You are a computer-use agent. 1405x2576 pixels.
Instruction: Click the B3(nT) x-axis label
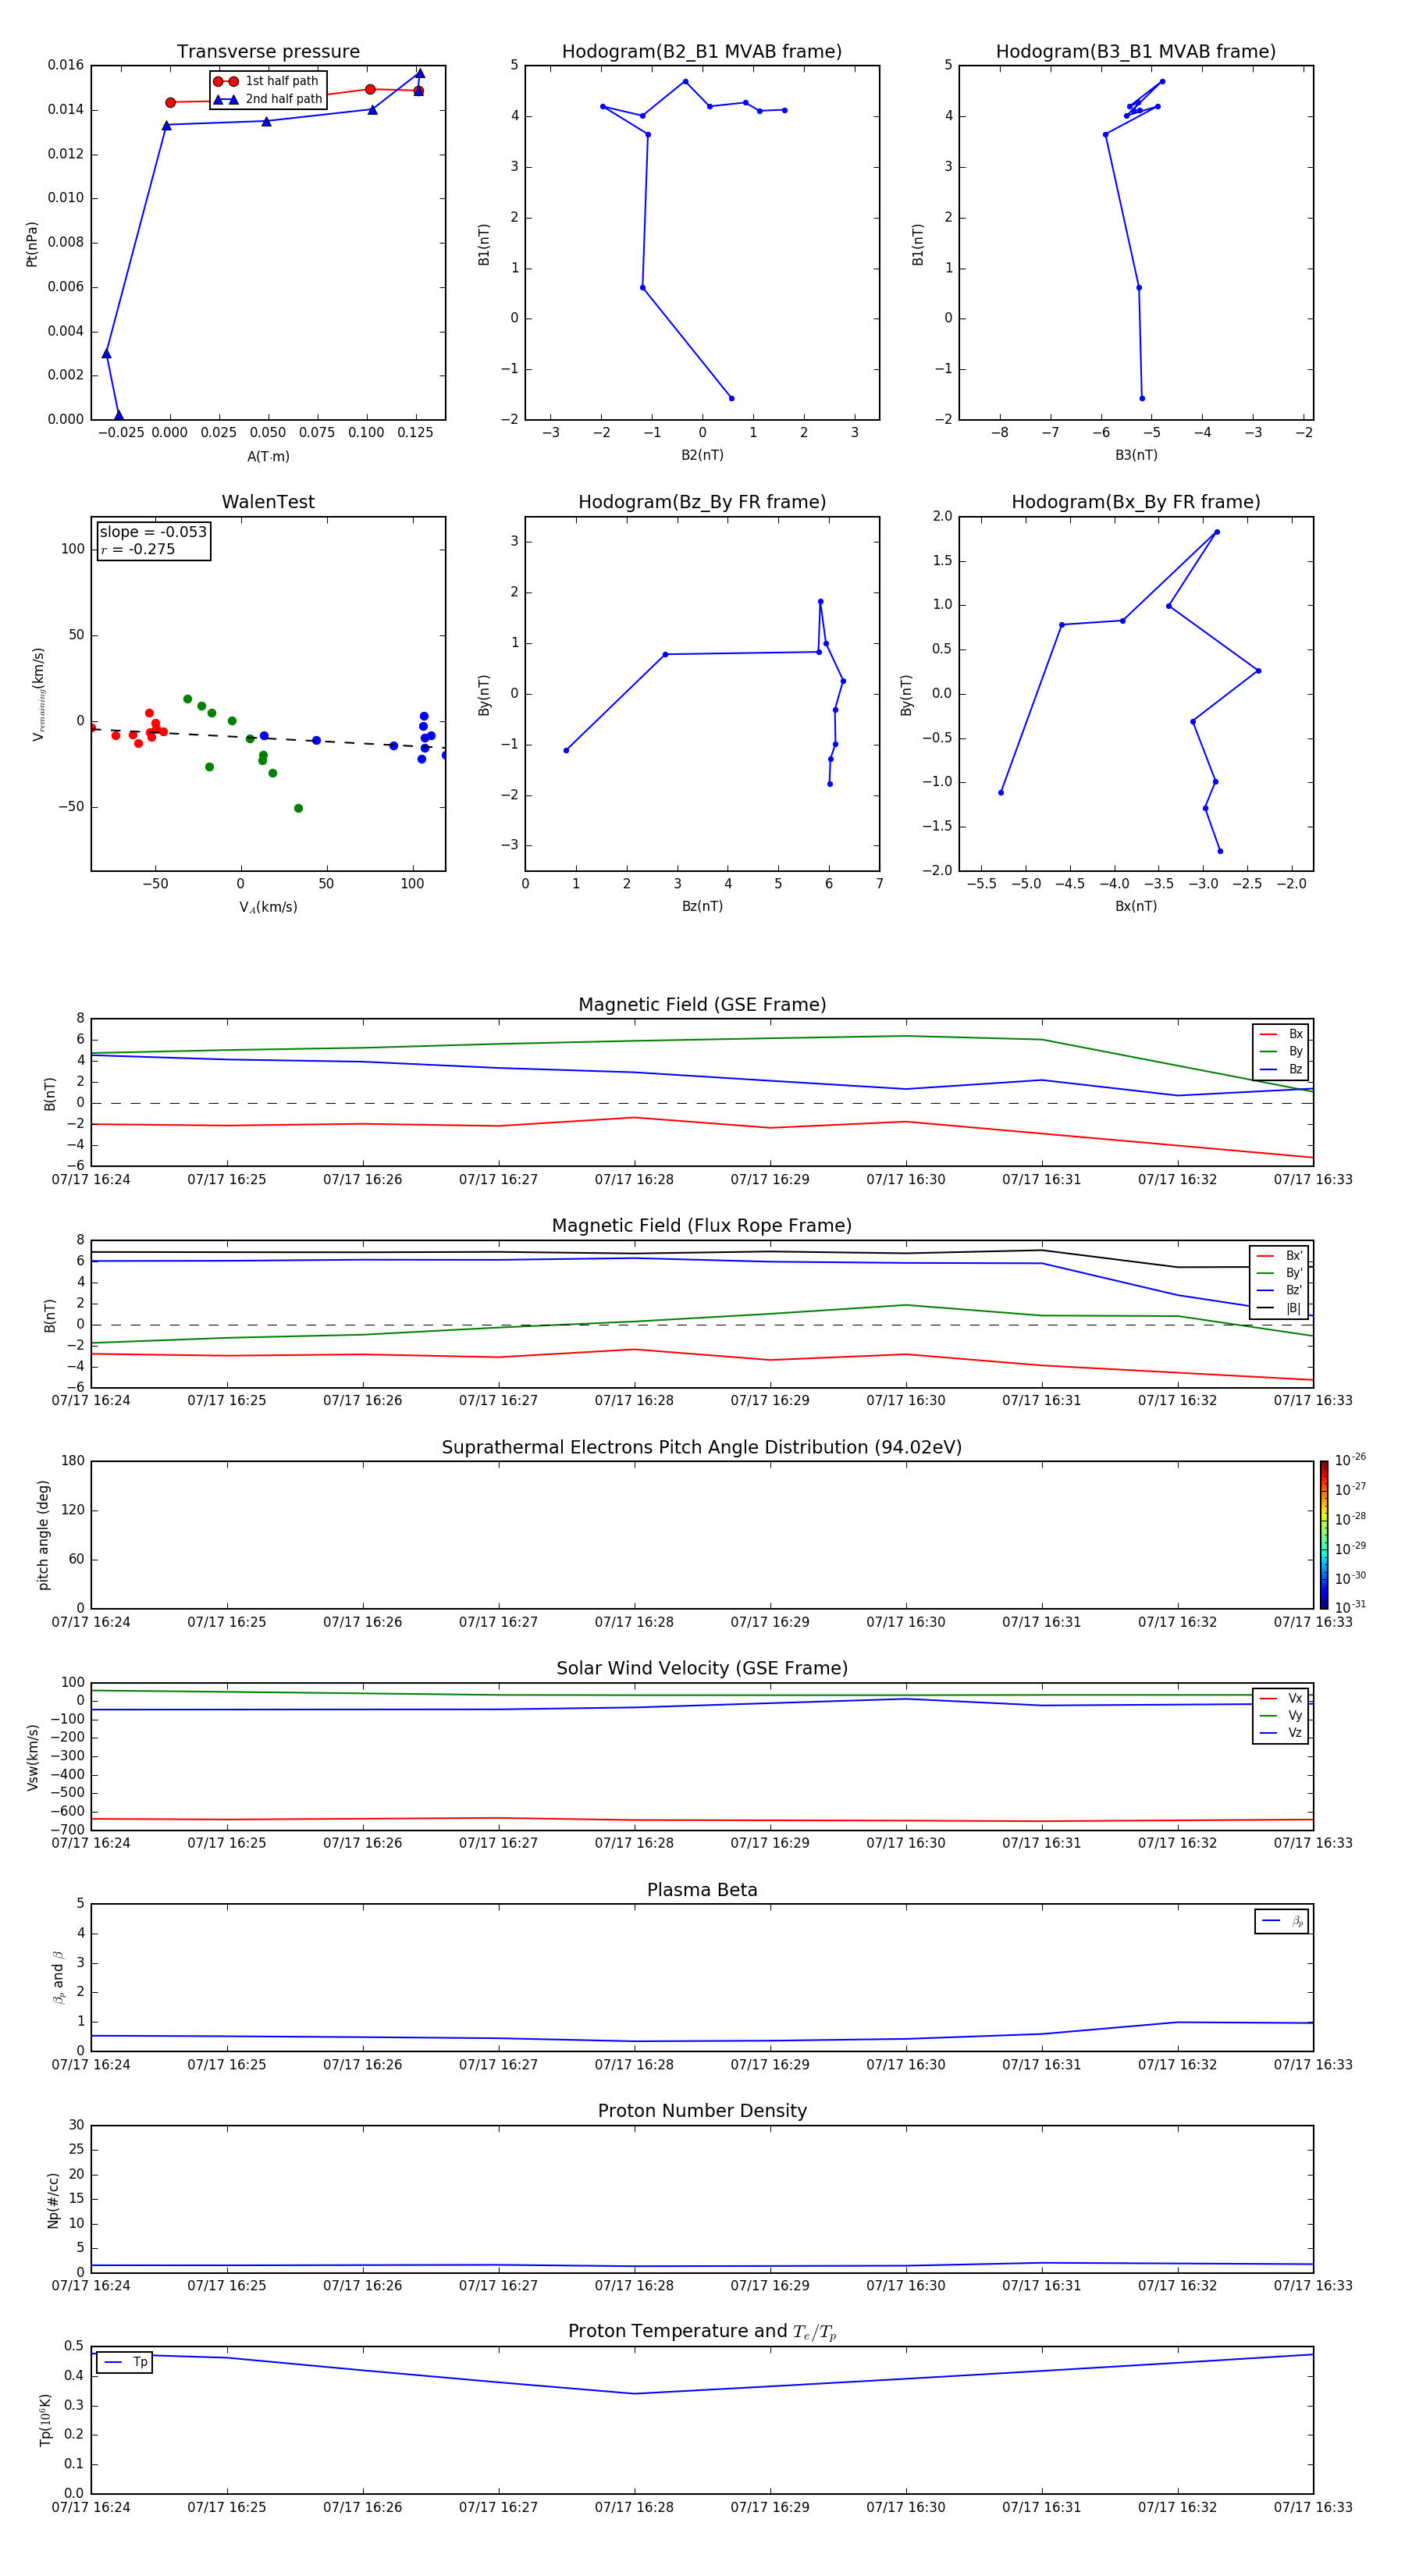pos(1136,455)
